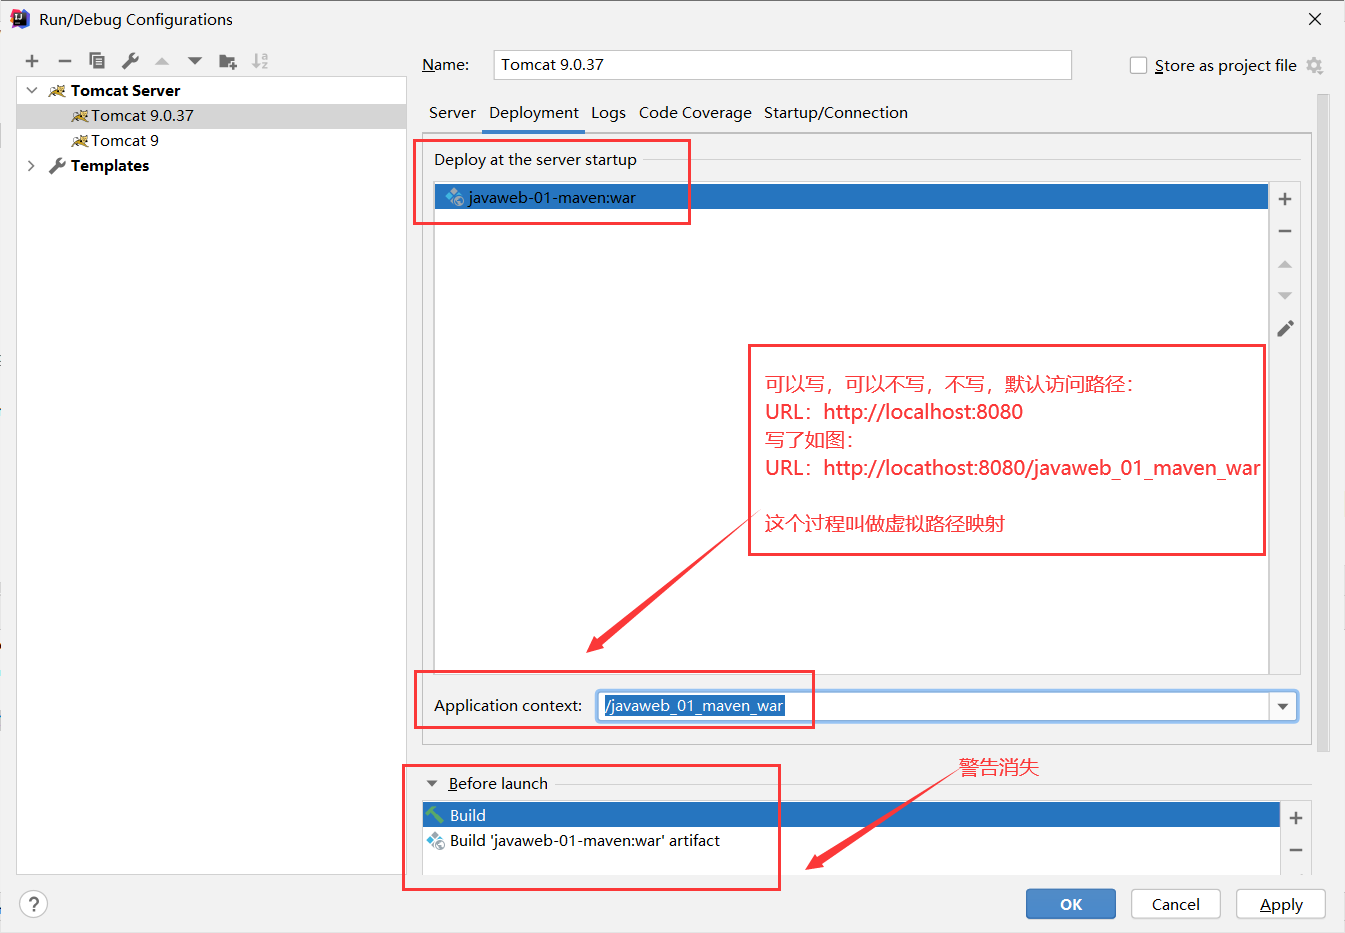Select the Tomcat Server group label

pyautogui.click(x=125, y=91)
